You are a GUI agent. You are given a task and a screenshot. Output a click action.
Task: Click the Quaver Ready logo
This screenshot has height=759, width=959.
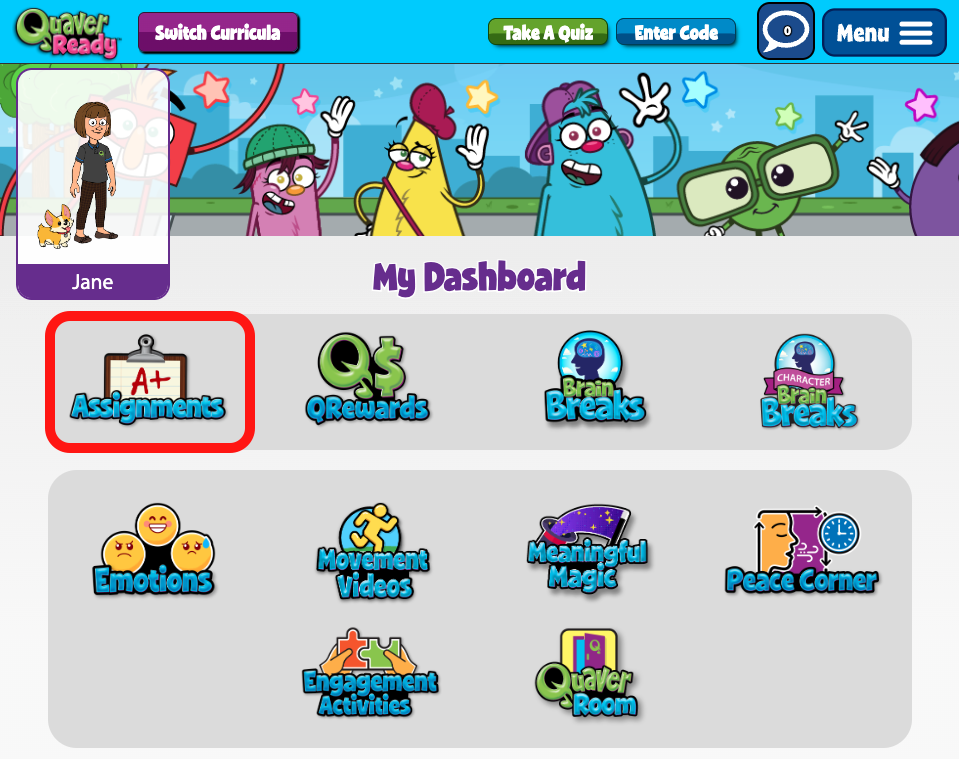(x=66, y=32)
